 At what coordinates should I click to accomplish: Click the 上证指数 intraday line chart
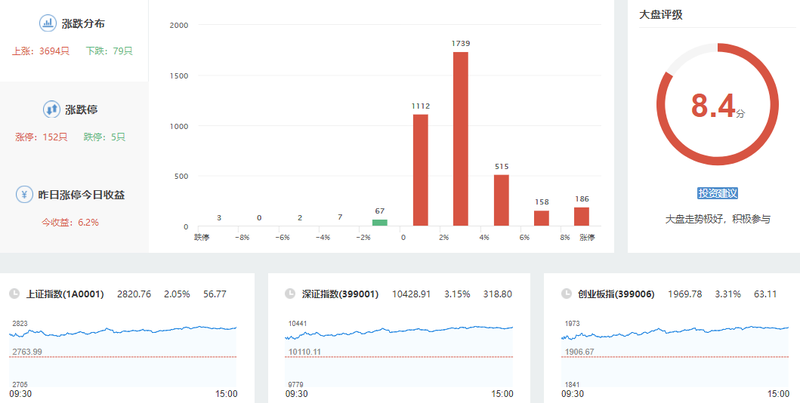pyautogui.click(x=123, y=355)
